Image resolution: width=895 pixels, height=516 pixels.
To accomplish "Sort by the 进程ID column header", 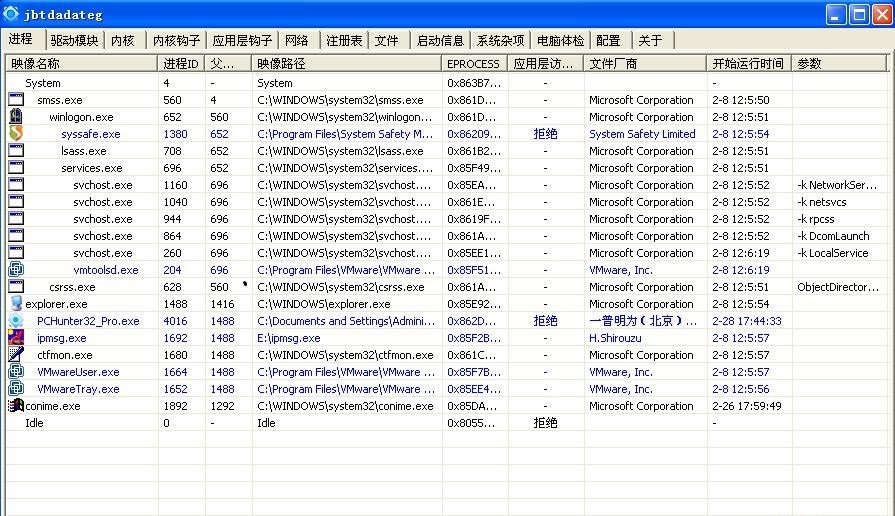I will click(181, 63).
